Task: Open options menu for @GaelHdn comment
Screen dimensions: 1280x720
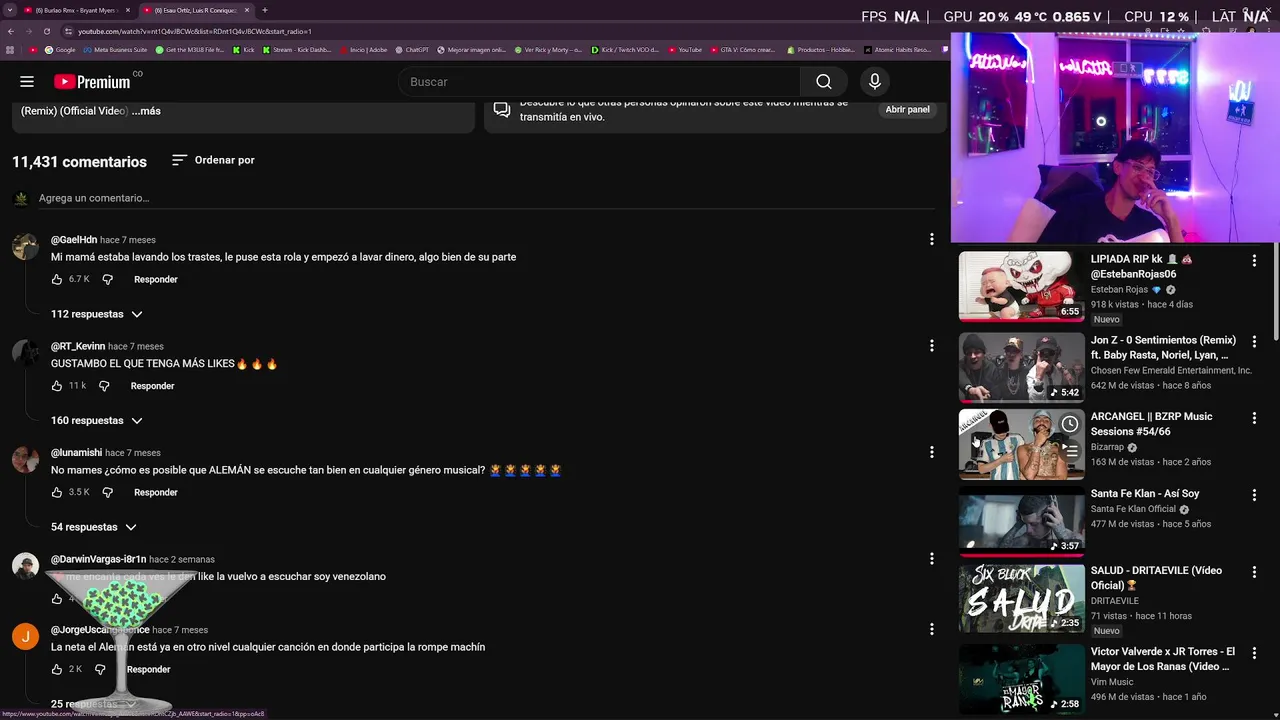Action: pyautogui.click(x=931, y=239)
